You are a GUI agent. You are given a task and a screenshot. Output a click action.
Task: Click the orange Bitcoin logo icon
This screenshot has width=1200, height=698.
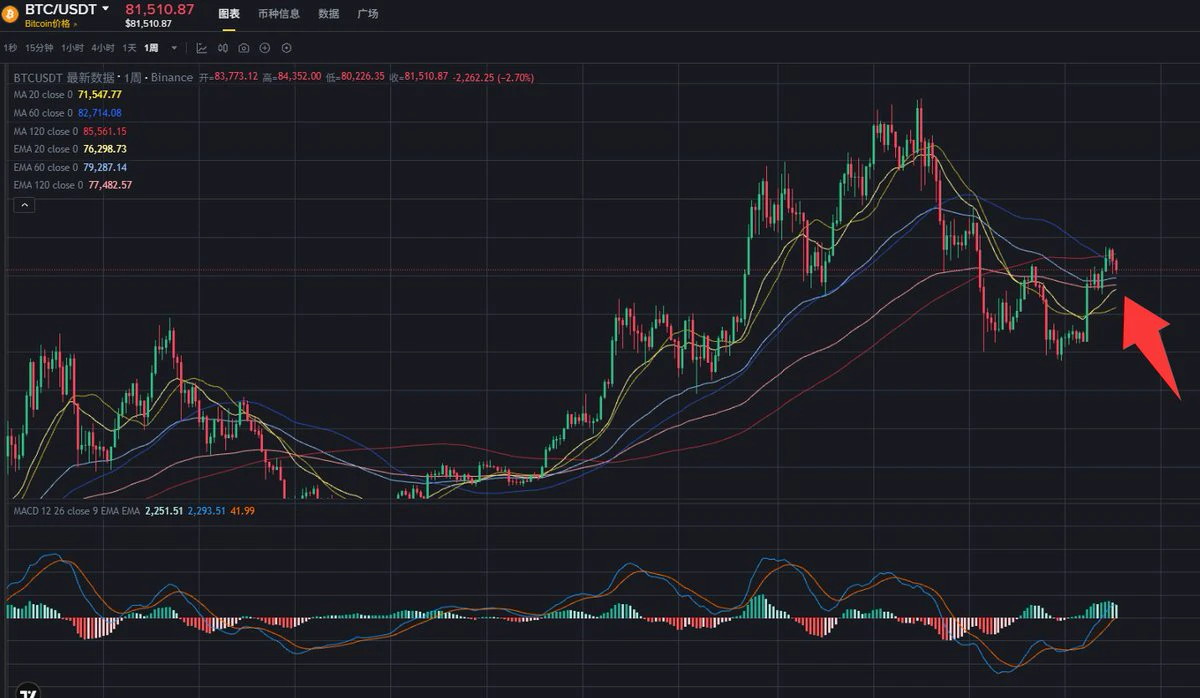pos(12,14)
